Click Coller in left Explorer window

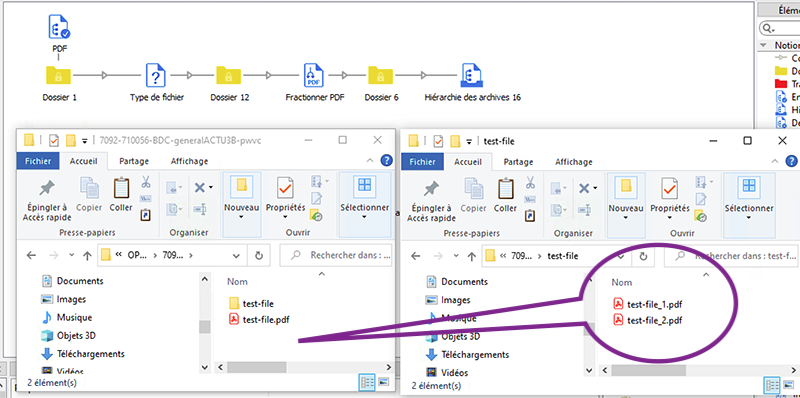[x=121, y=195]
